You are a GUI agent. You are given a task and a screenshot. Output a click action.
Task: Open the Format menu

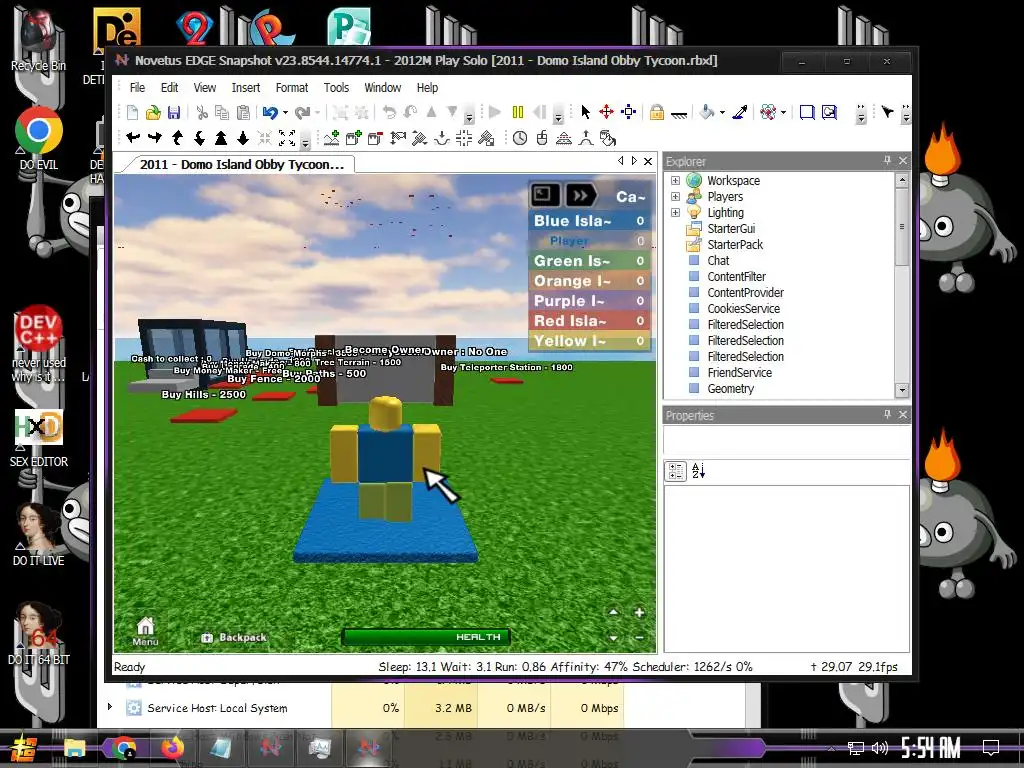pos(291,88)
